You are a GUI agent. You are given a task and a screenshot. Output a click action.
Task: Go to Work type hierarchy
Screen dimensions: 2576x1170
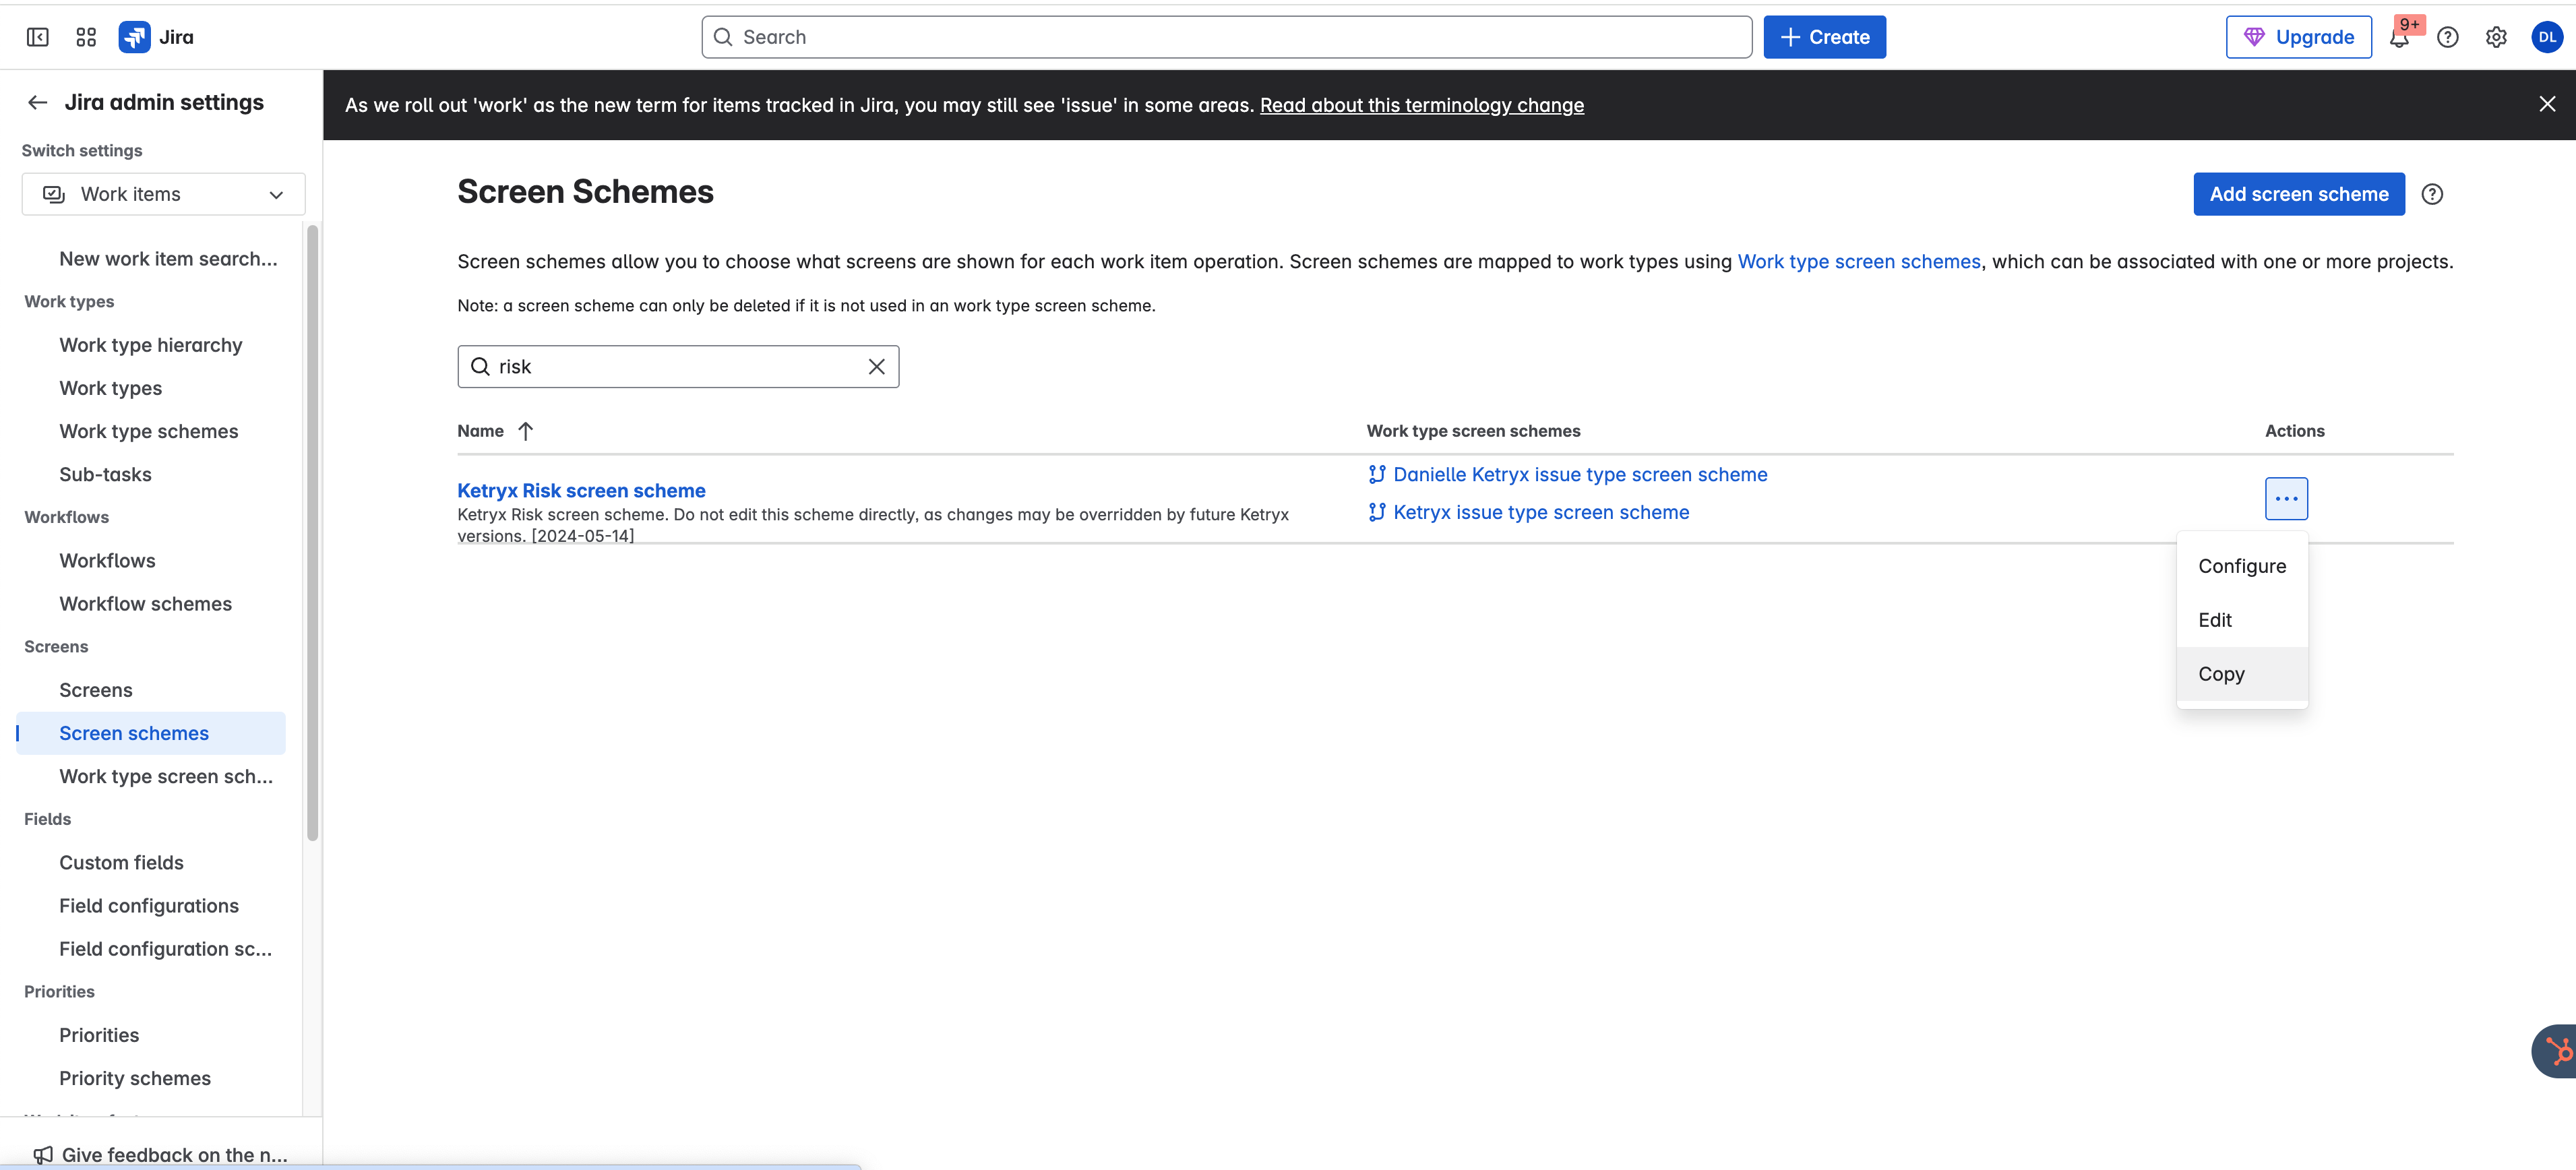pos(151,345)
